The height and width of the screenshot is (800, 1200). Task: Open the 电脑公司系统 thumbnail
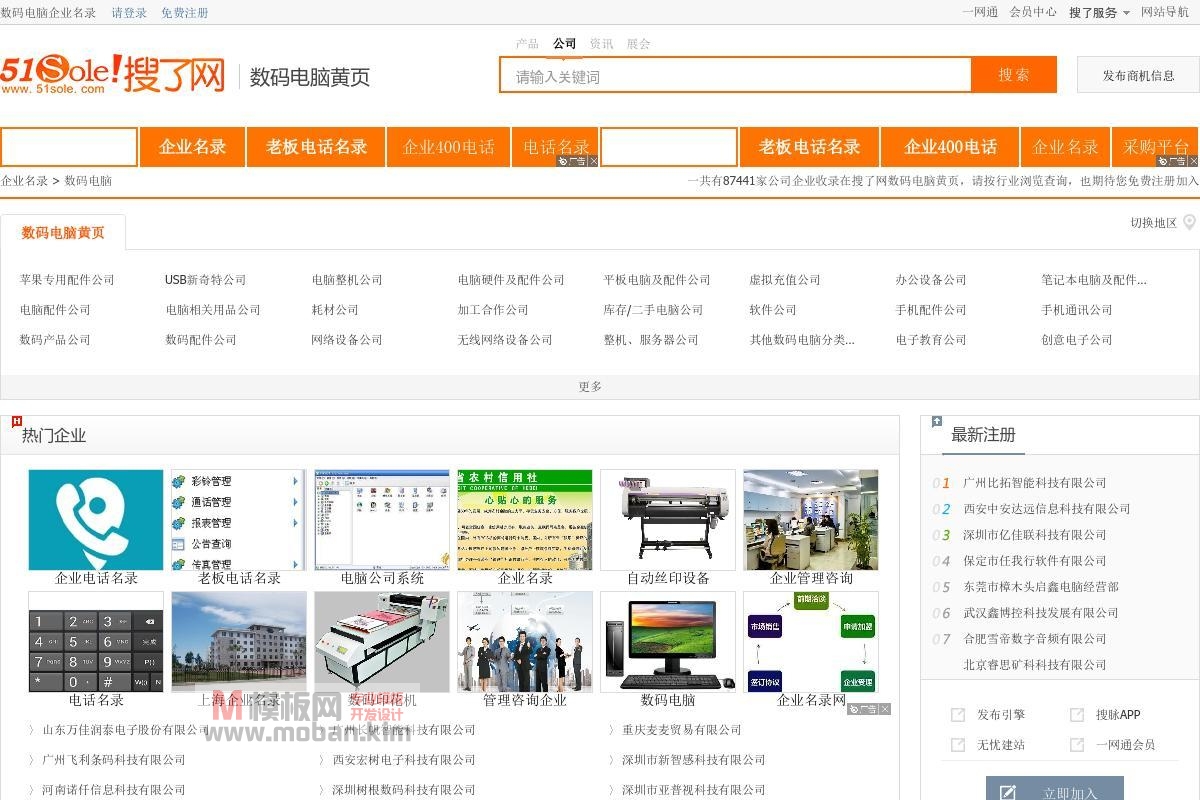pos(382,520)
